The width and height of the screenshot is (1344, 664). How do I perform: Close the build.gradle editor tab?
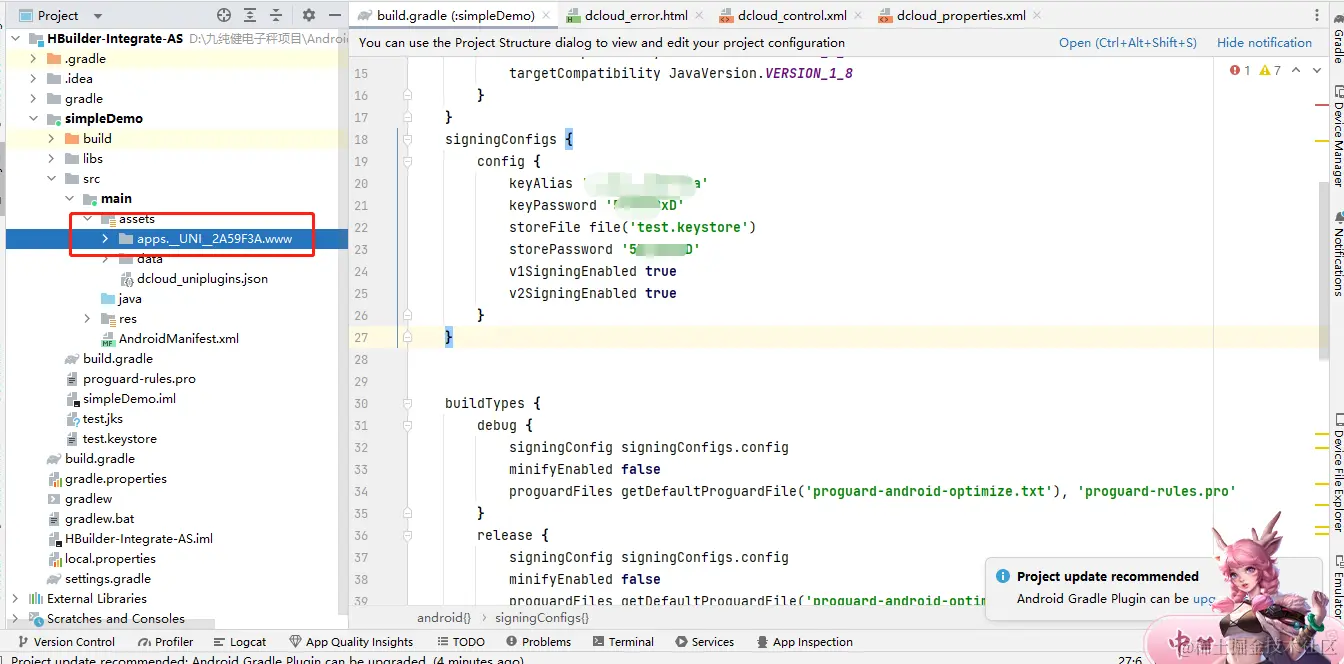point(545,15)
